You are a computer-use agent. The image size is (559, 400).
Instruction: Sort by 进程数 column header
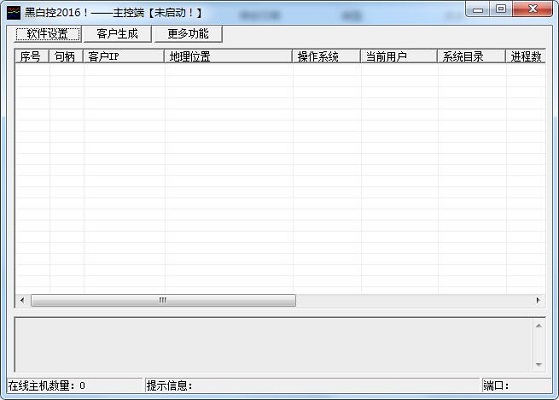coord(525,56)
